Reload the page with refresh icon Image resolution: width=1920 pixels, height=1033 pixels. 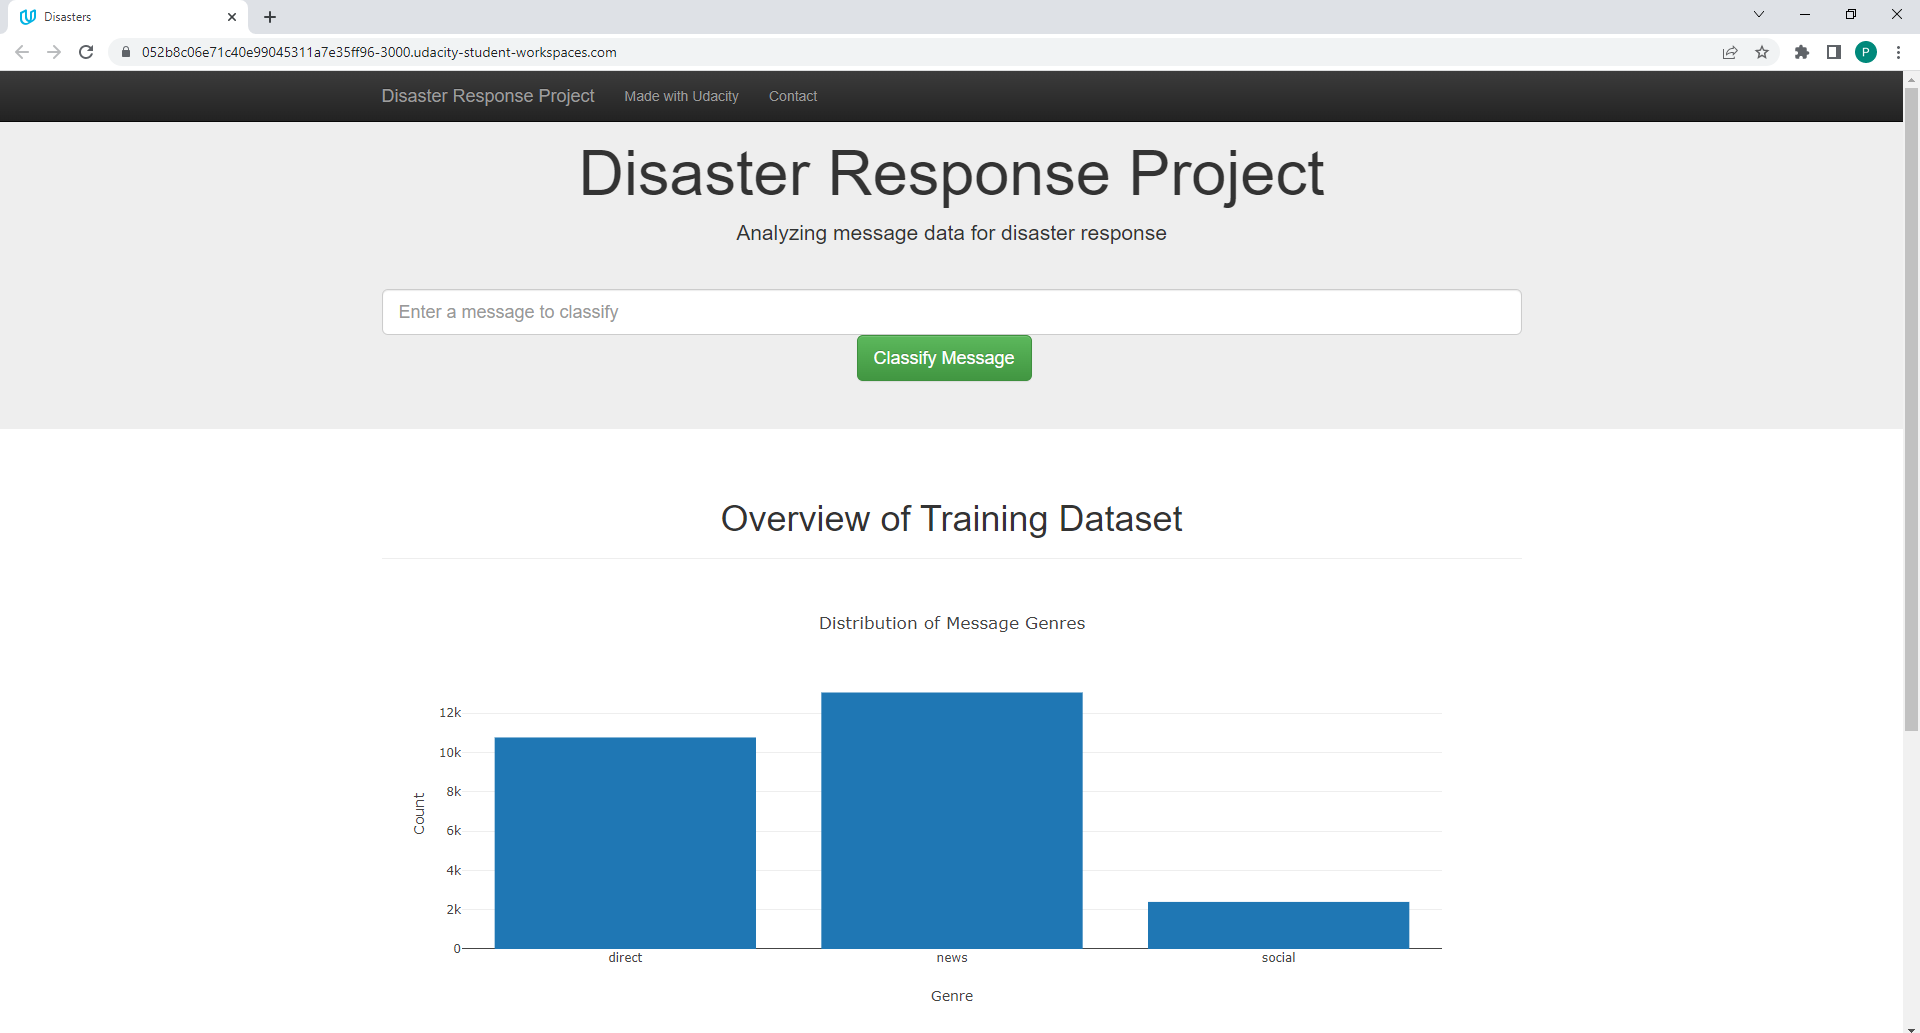[86, 52]
